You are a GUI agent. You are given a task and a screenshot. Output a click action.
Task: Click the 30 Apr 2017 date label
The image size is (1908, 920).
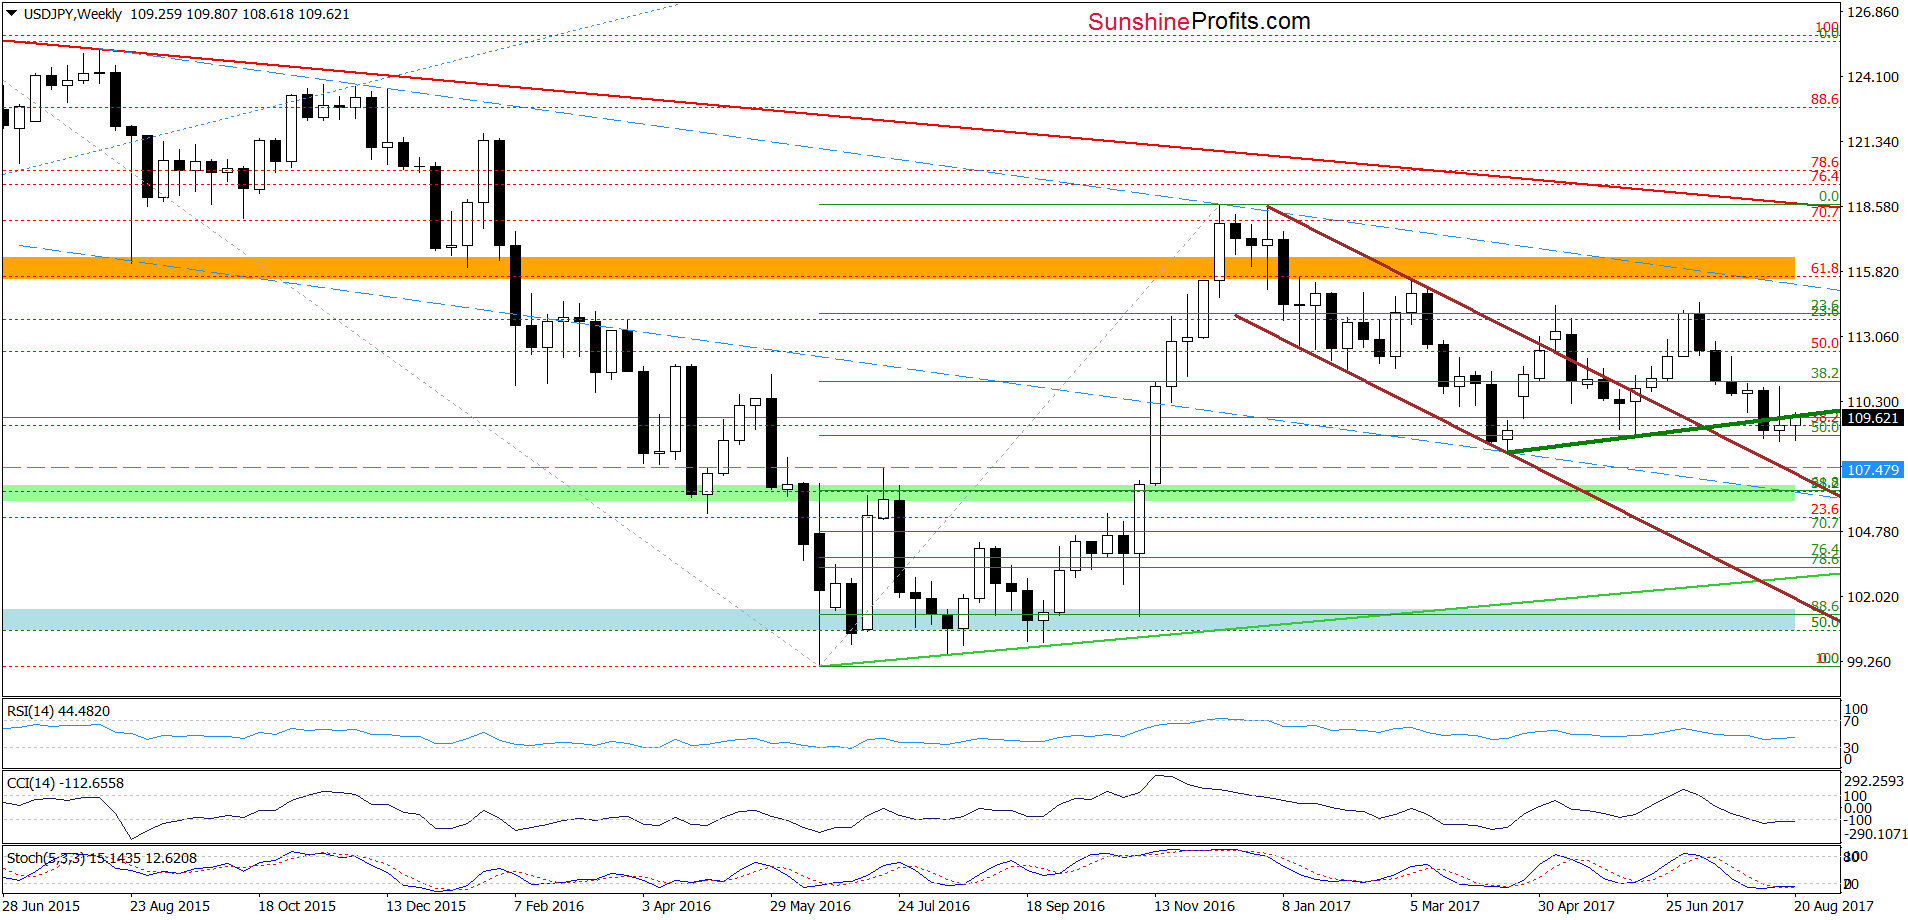coord(1576,906)
